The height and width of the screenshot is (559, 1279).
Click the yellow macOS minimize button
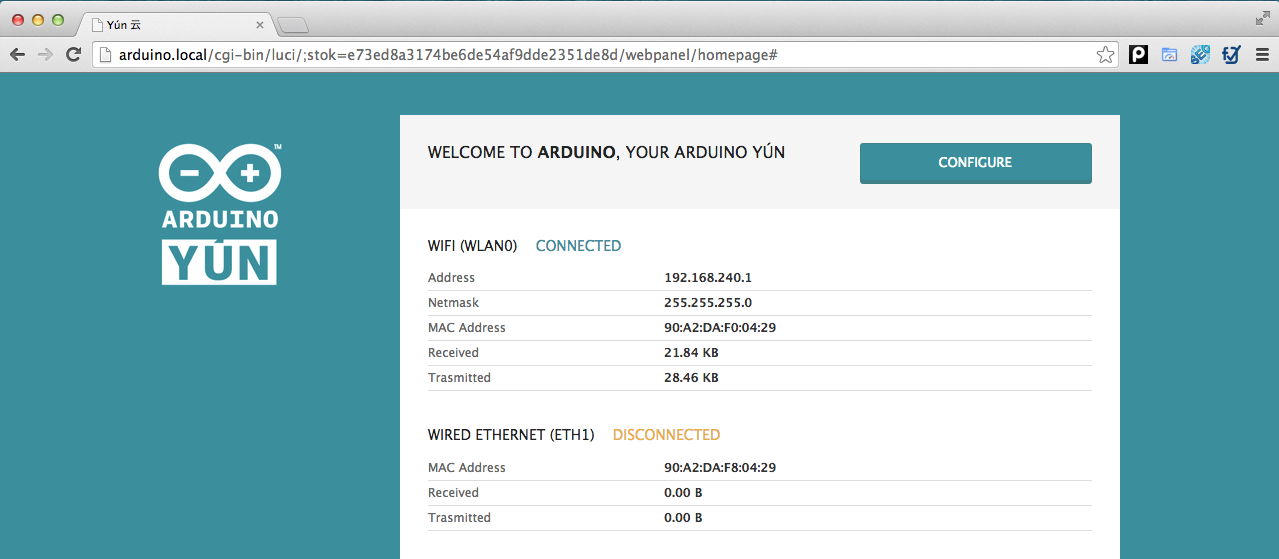(38, 20)
